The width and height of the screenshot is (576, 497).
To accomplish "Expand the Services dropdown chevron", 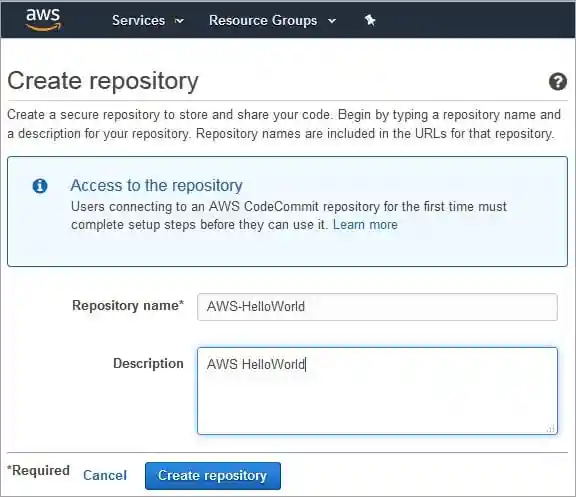I will point(179,21).
